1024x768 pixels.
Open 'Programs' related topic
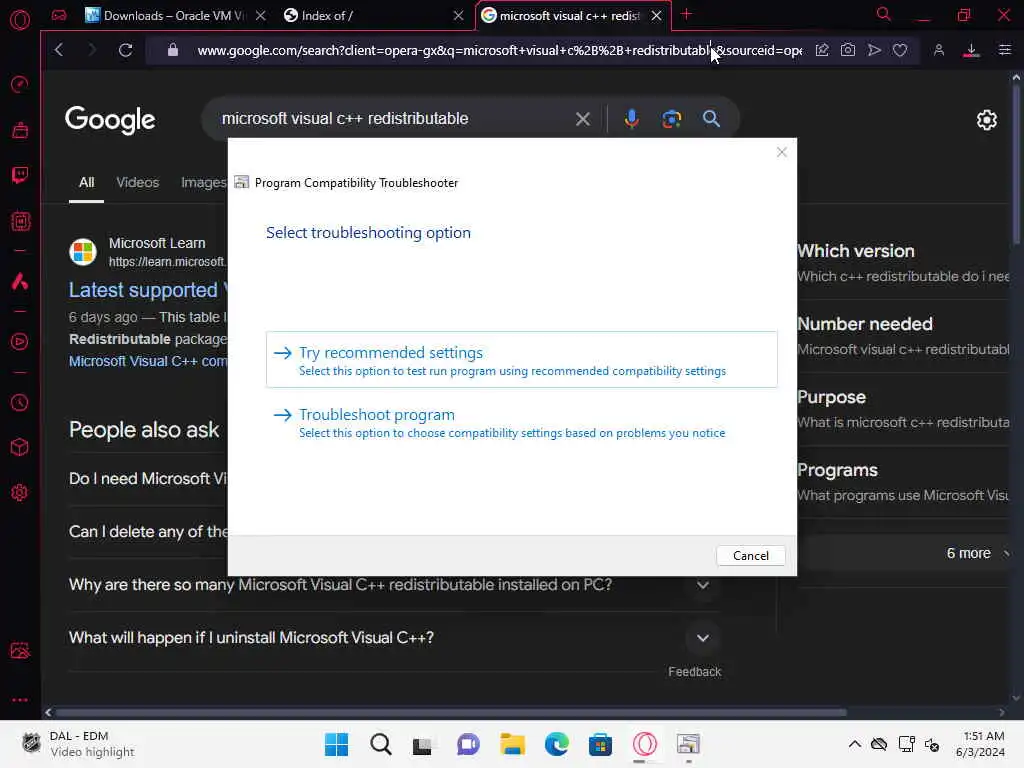coord(903,483)
